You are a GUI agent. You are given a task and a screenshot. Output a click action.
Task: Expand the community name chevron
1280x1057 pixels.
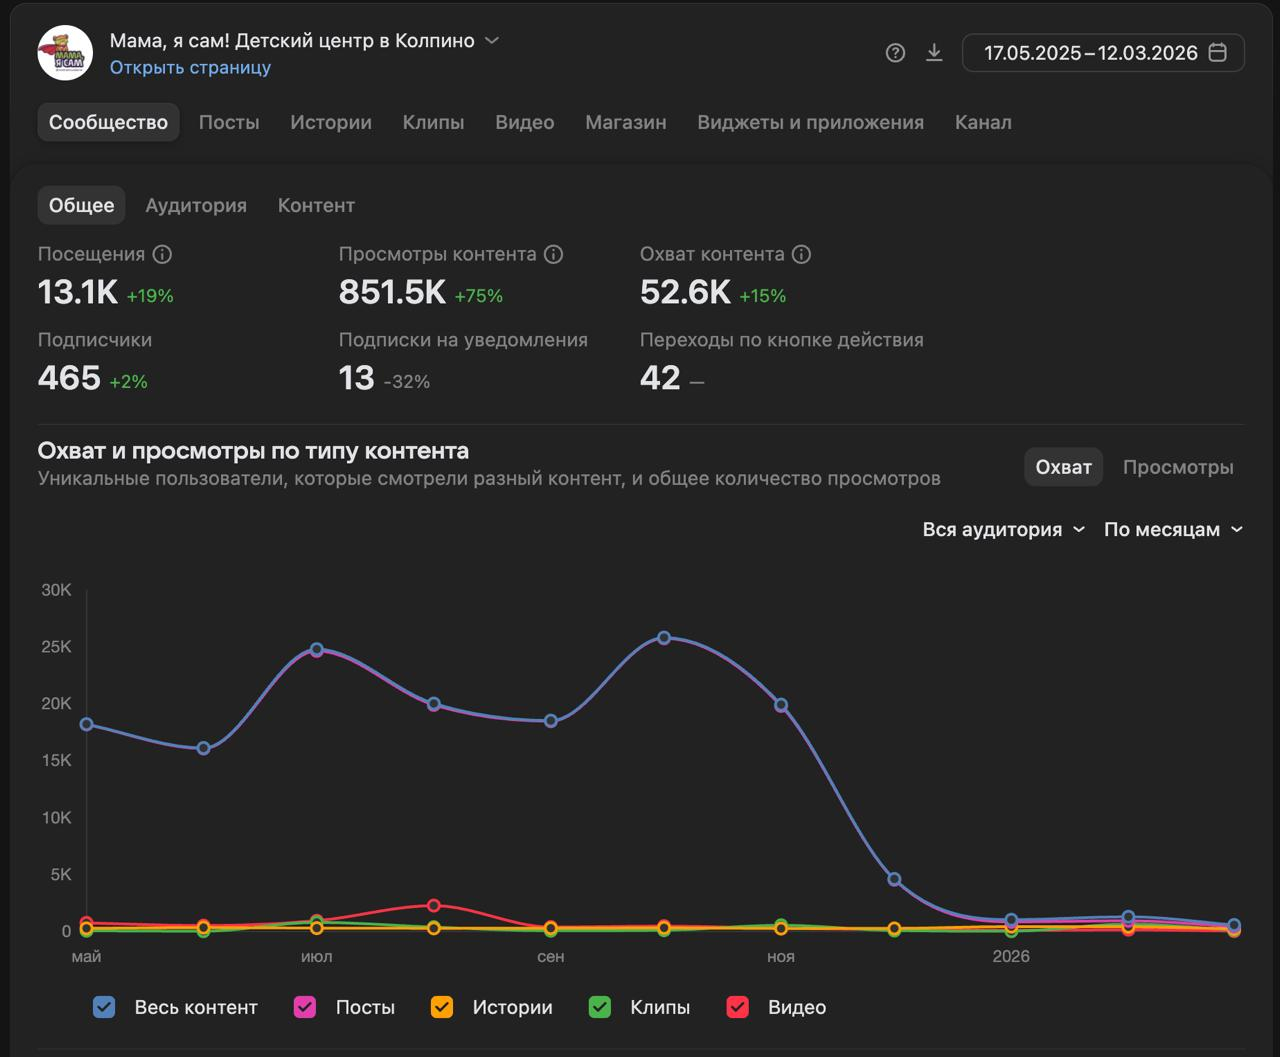pyautogui.click(x=492, y=41)
